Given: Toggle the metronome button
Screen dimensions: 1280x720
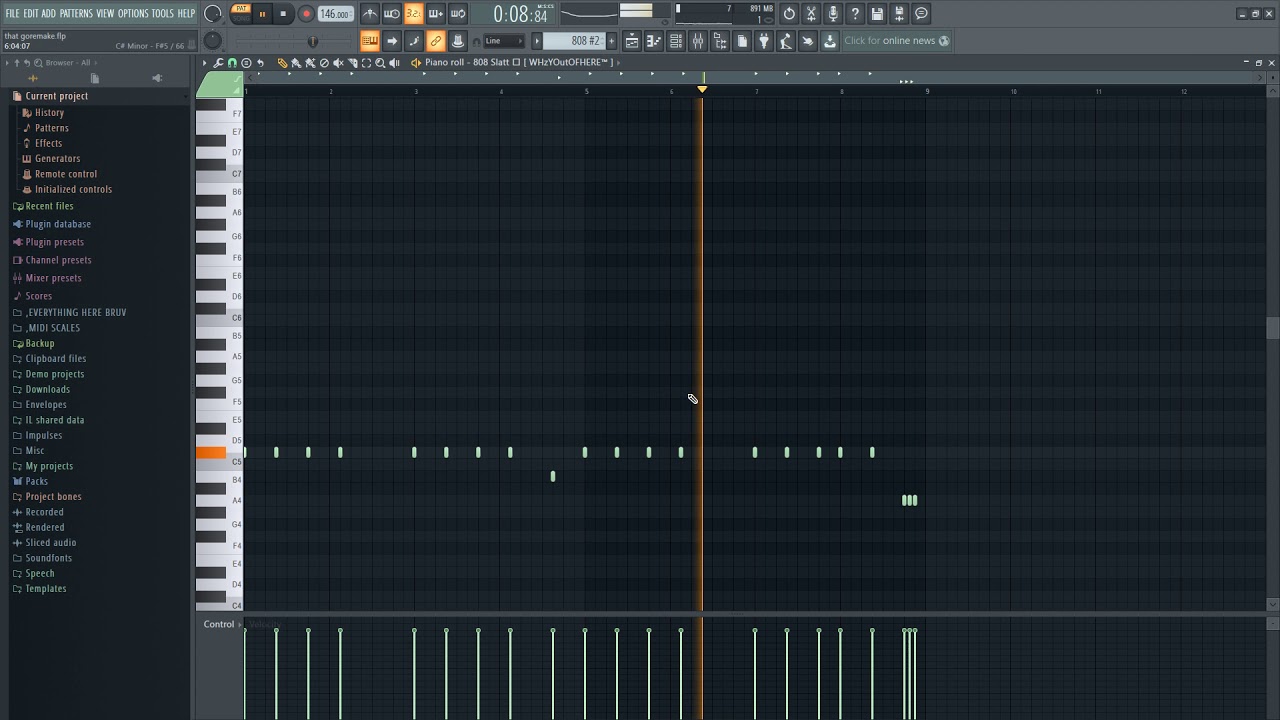Looking at the screenshot, I should 371,13.
